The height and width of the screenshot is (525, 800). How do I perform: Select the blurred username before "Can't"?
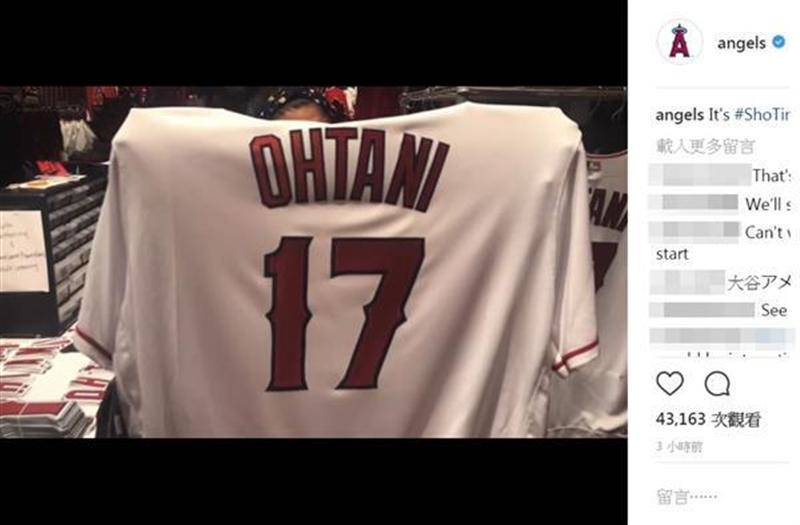[694, 232]
